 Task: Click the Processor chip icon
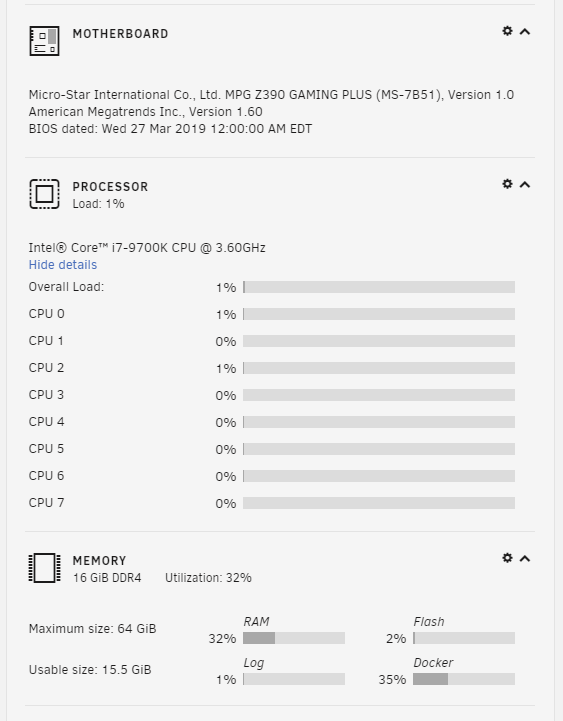[x=44, y=194]
